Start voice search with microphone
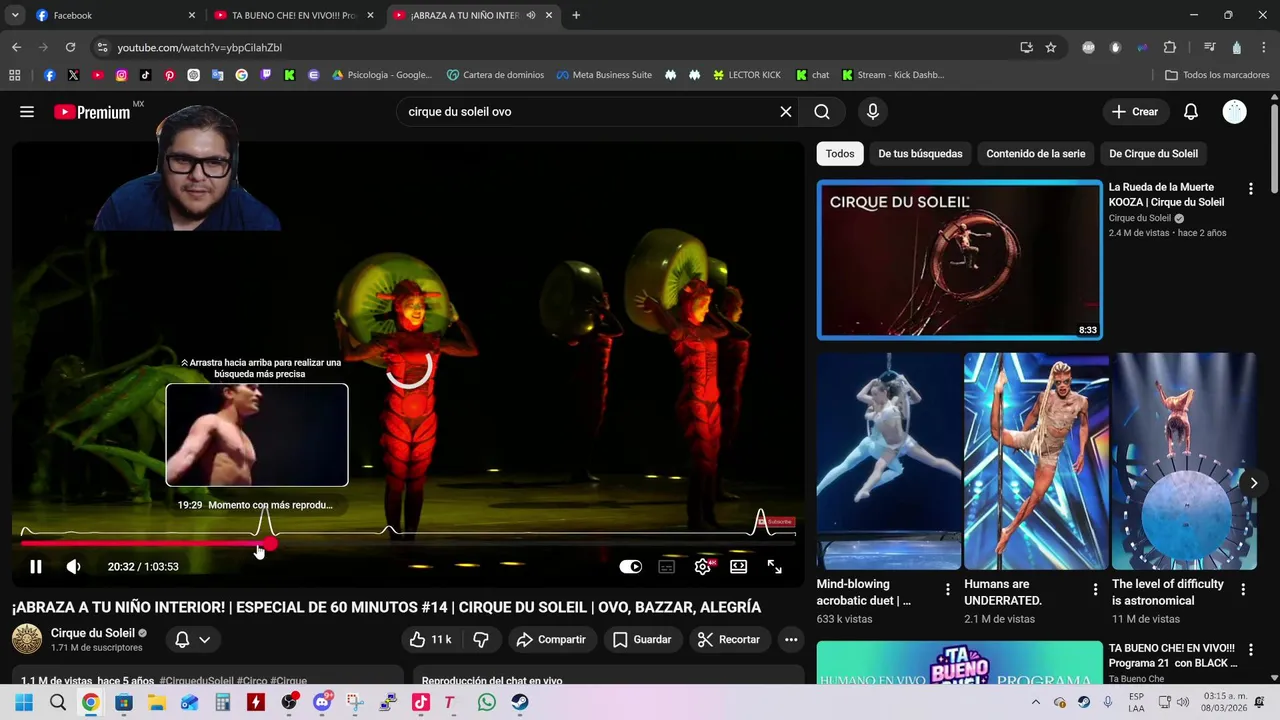 pos(873,112)
